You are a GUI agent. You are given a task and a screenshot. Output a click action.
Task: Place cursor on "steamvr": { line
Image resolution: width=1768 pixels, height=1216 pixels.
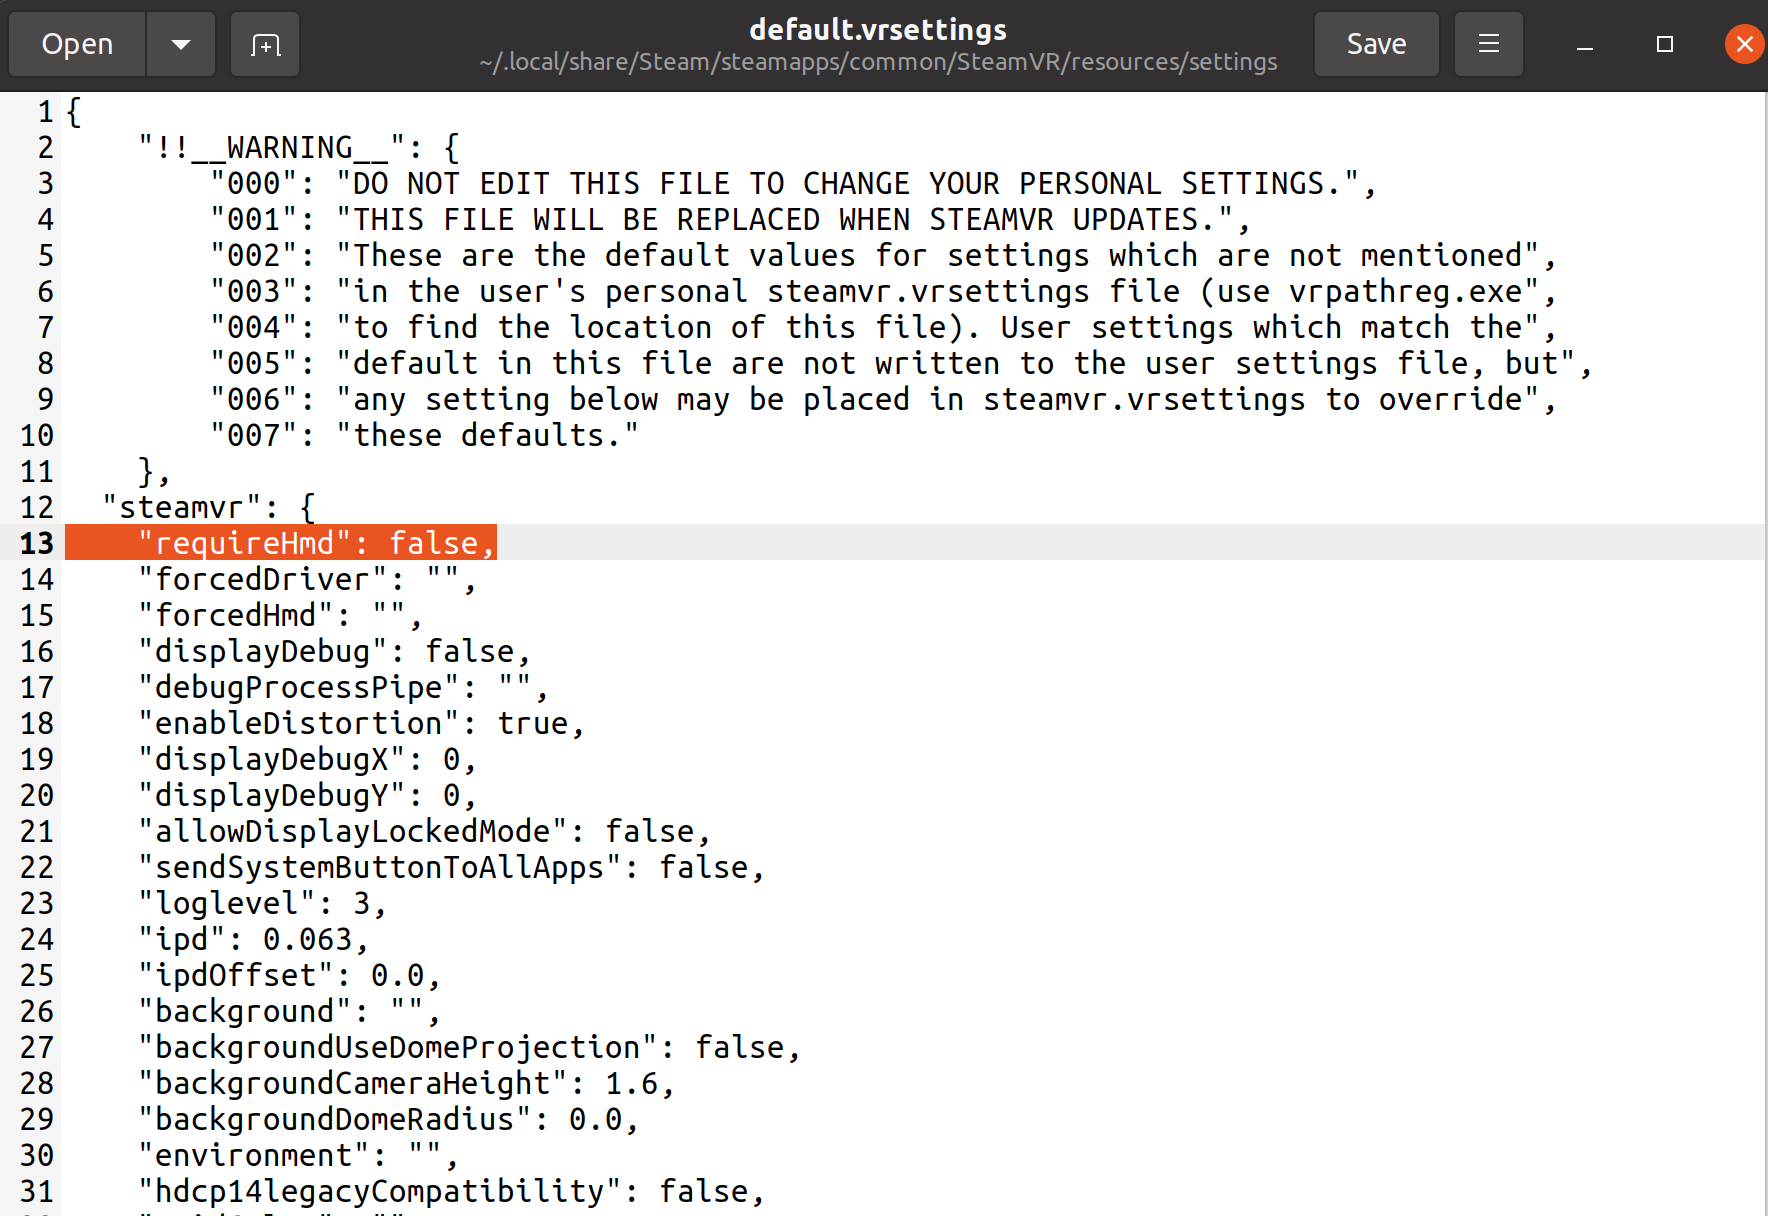209,507
